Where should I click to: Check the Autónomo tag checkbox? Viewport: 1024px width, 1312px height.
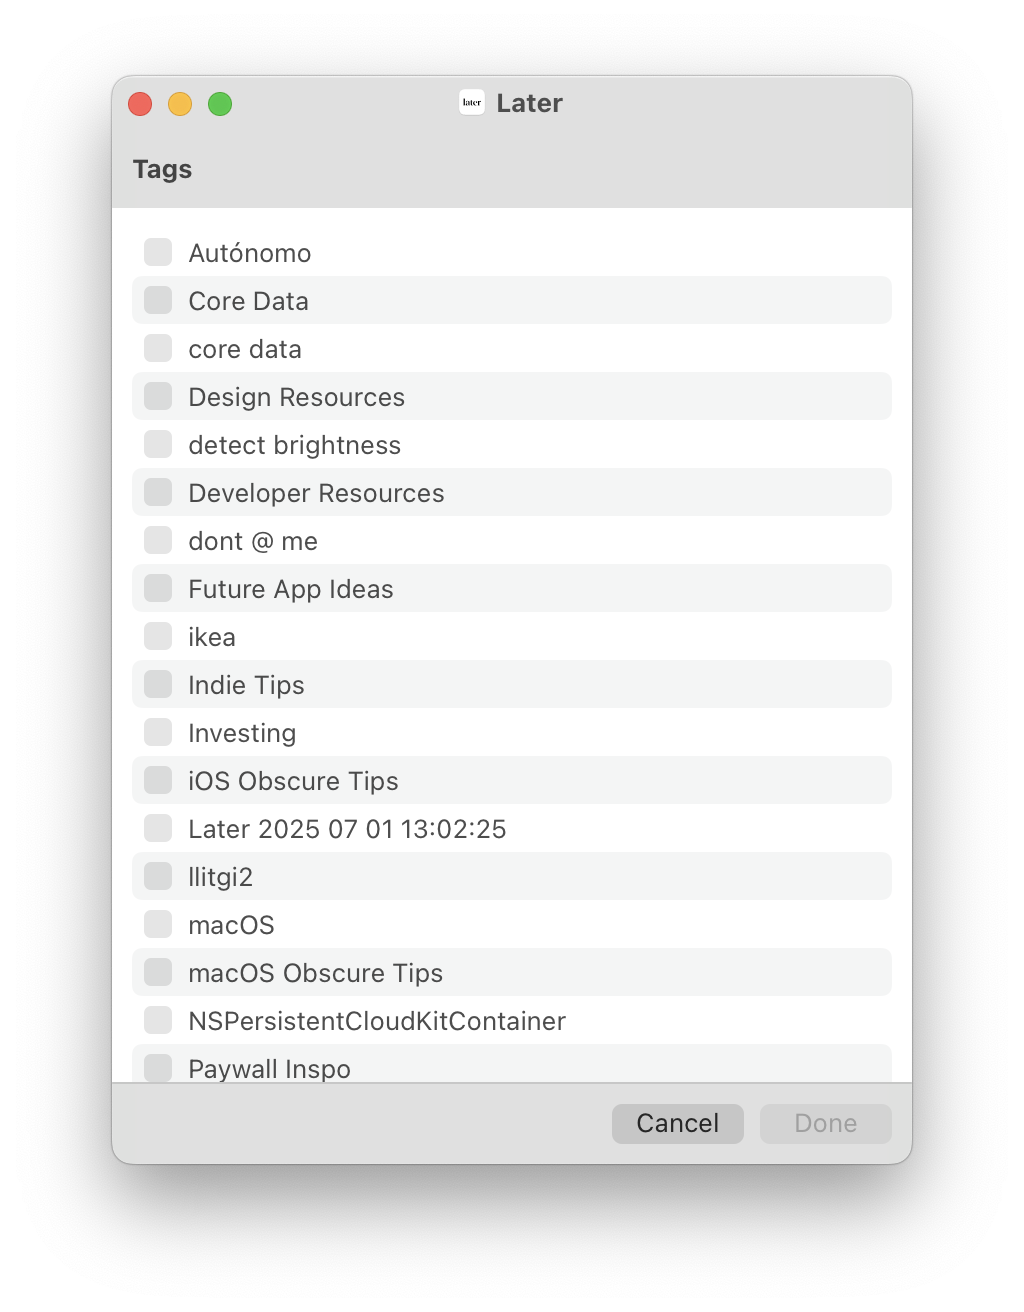[x=158, y=252]
